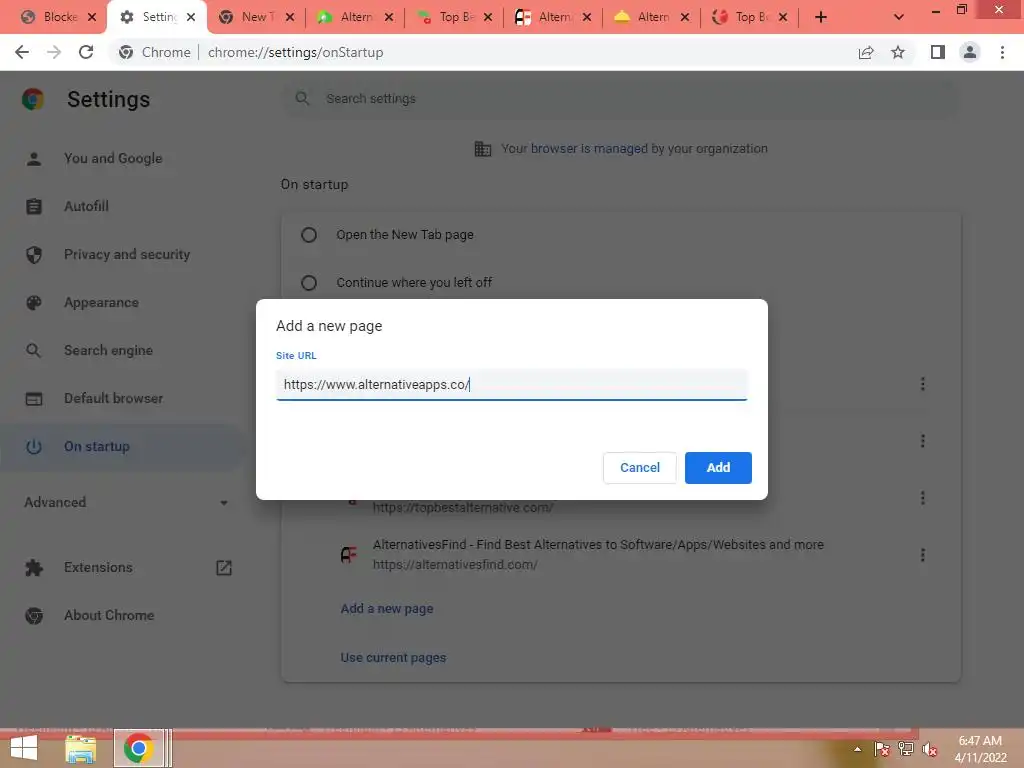Click Add a new page link
Image resolution: width=1024 pixels, height=768 pixels.
[x=387, y=609]
